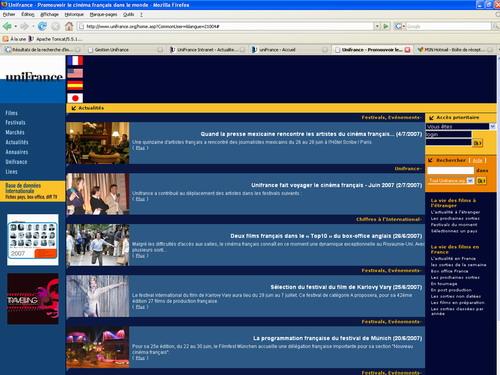Open 'Base de données internationale' link
This screenshot has width=500, height=375.
pyautogui.click(x=23, y=188)
